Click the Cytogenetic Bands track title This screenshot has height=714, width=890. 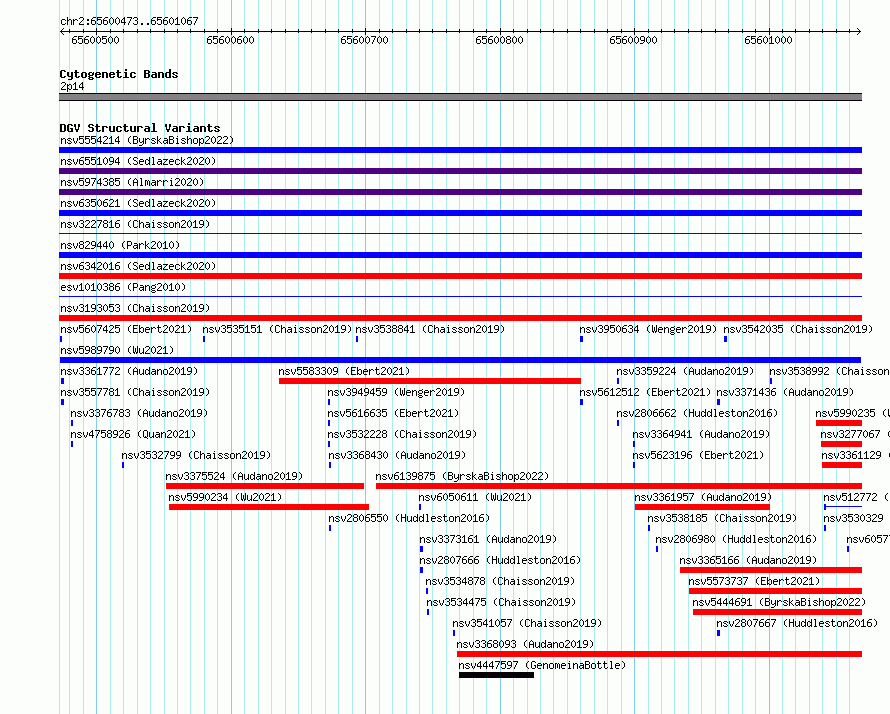[x=119, y=74]
